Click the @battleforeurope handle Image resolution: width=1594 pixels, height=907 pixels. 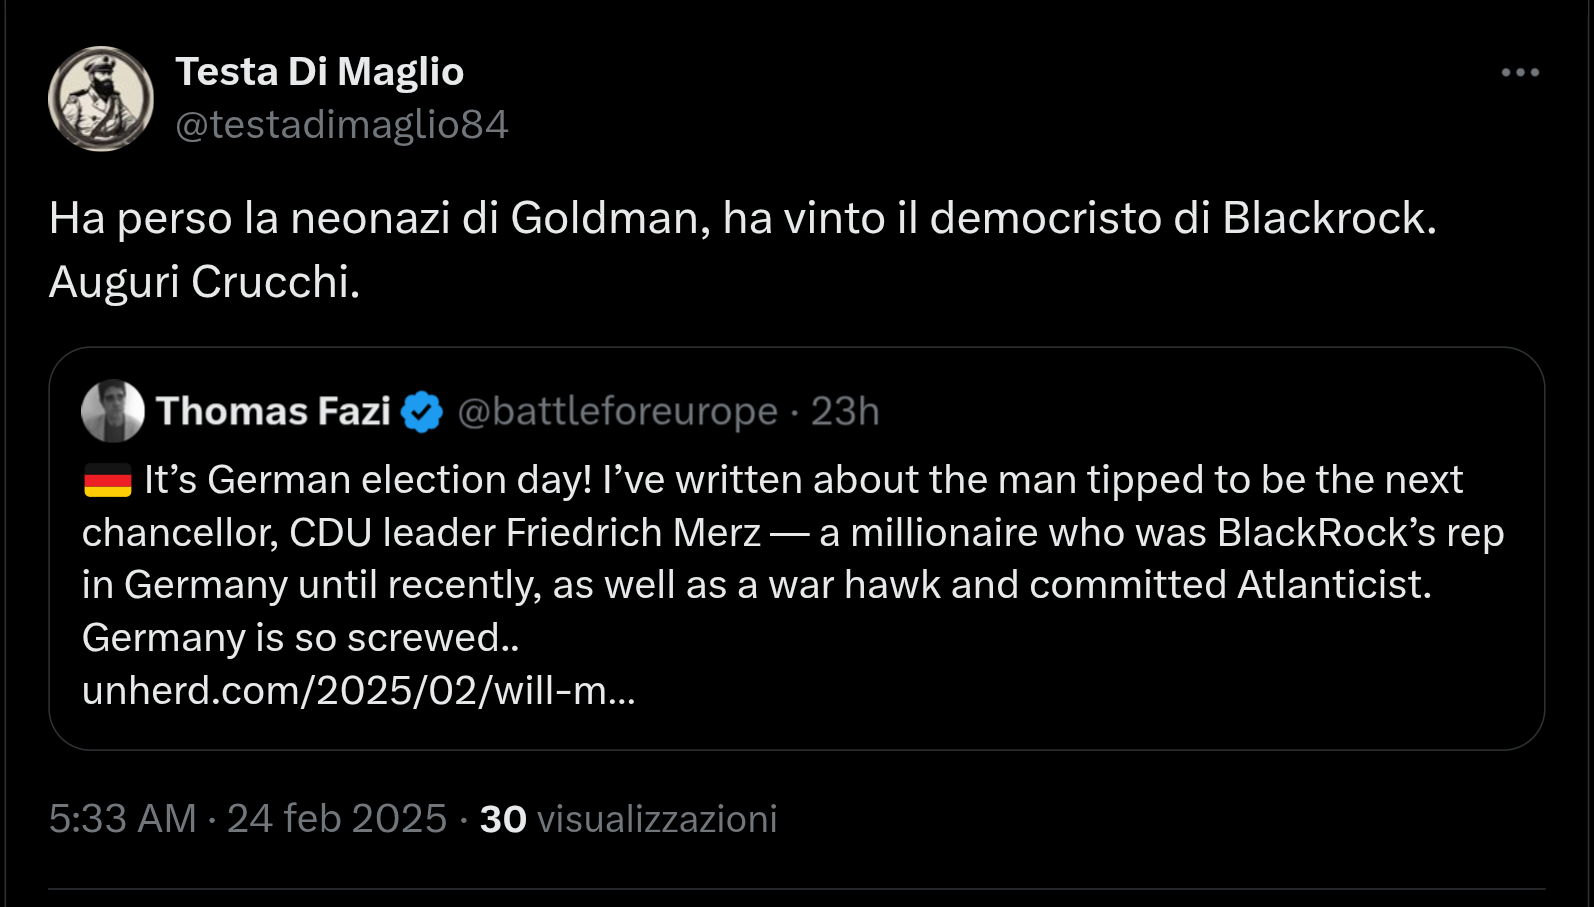coord(617,410)
